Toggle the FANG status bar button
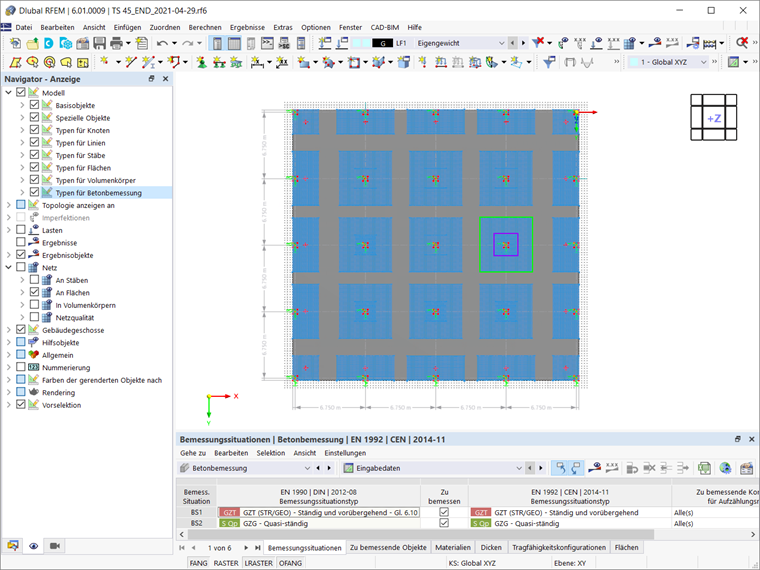 [x=198, y=563]
